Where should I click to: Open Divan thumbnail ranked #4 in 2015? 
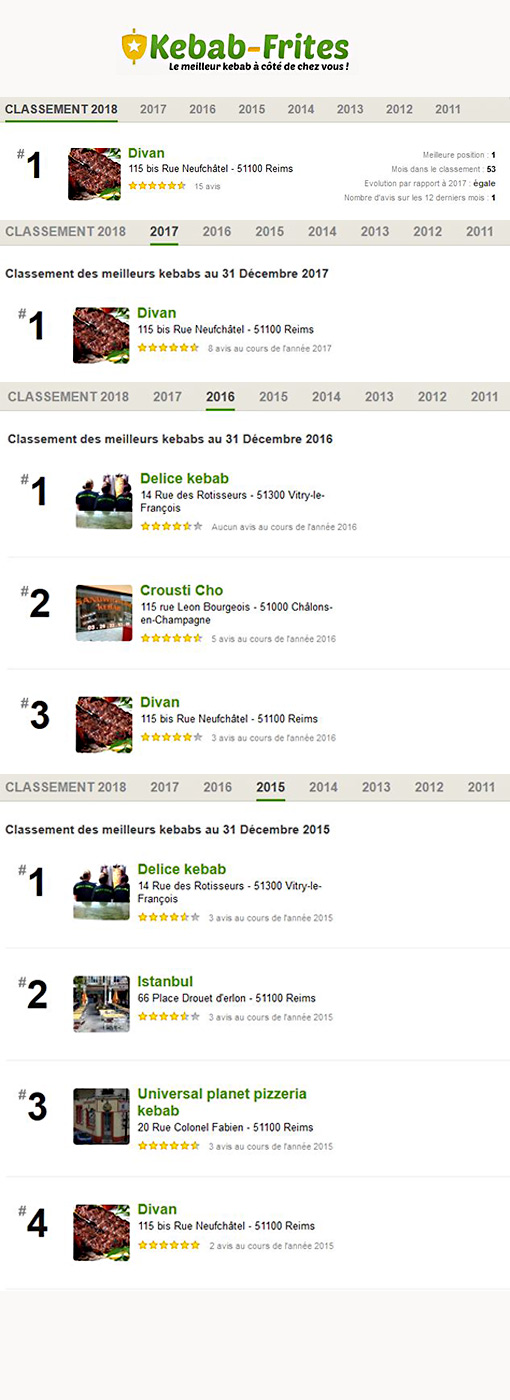(101, 1232)
